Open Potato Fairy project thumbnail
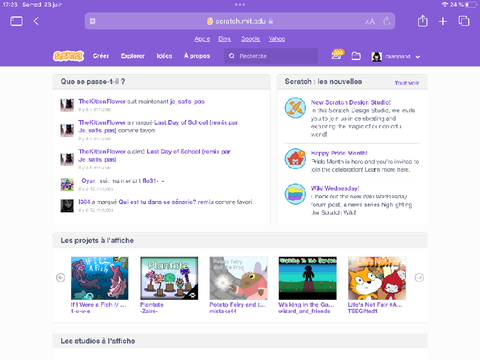This screenshot has height=360, width=480. tap(238, 278)
